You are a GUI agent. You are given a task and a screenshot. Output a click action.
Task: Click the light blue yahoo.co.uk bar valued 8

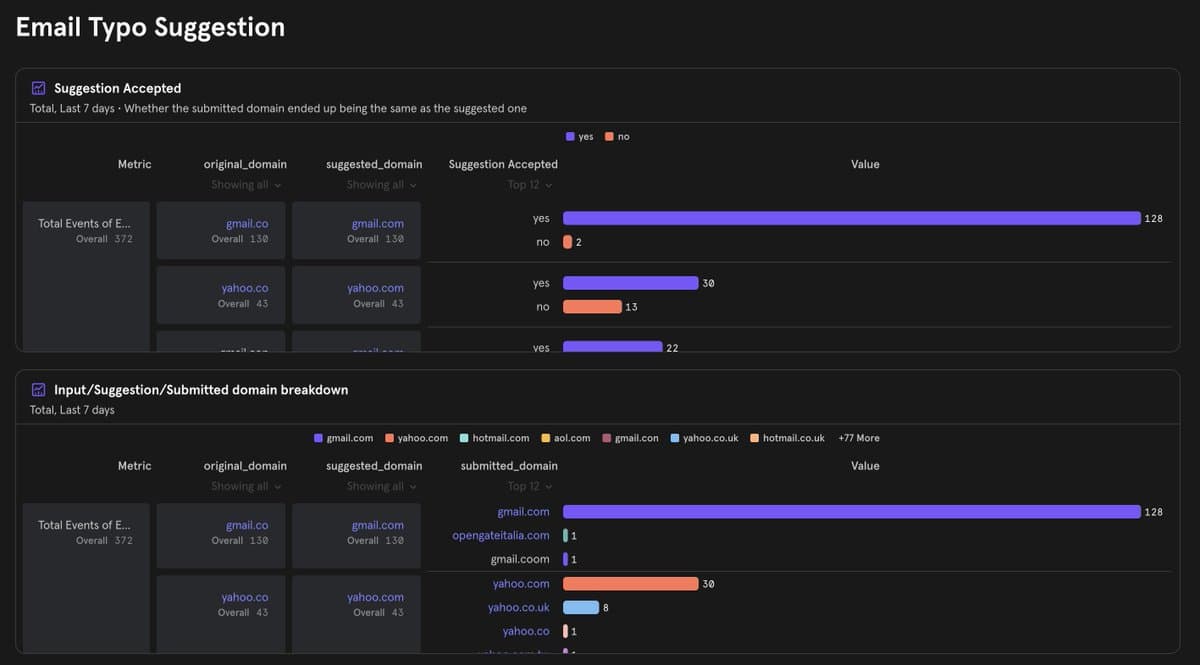pyautogui.click(x=581, y=607)
